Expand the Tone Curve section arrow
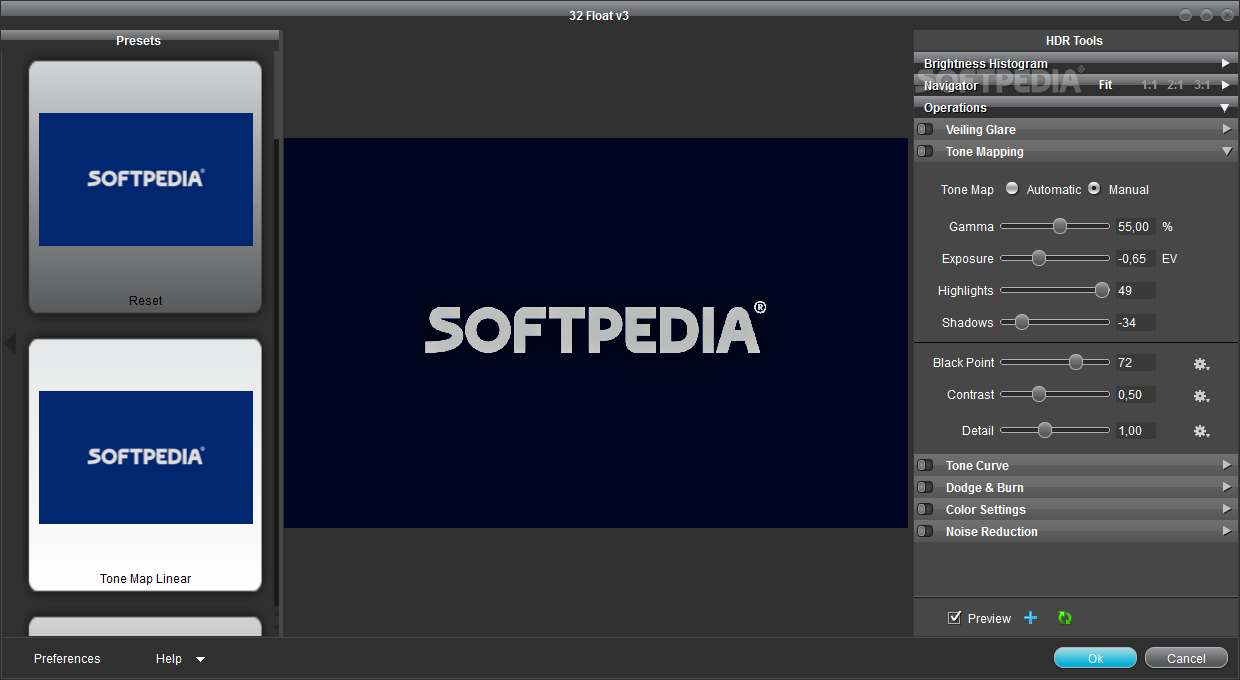 click(1226, 465)
